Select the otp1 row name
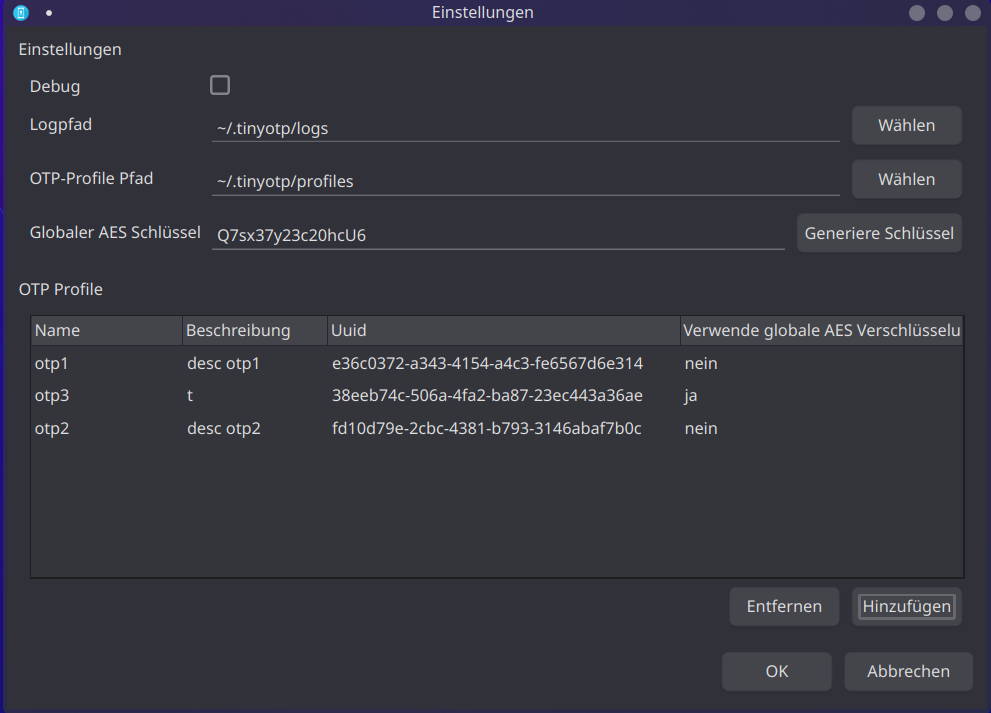 (51, 363)
